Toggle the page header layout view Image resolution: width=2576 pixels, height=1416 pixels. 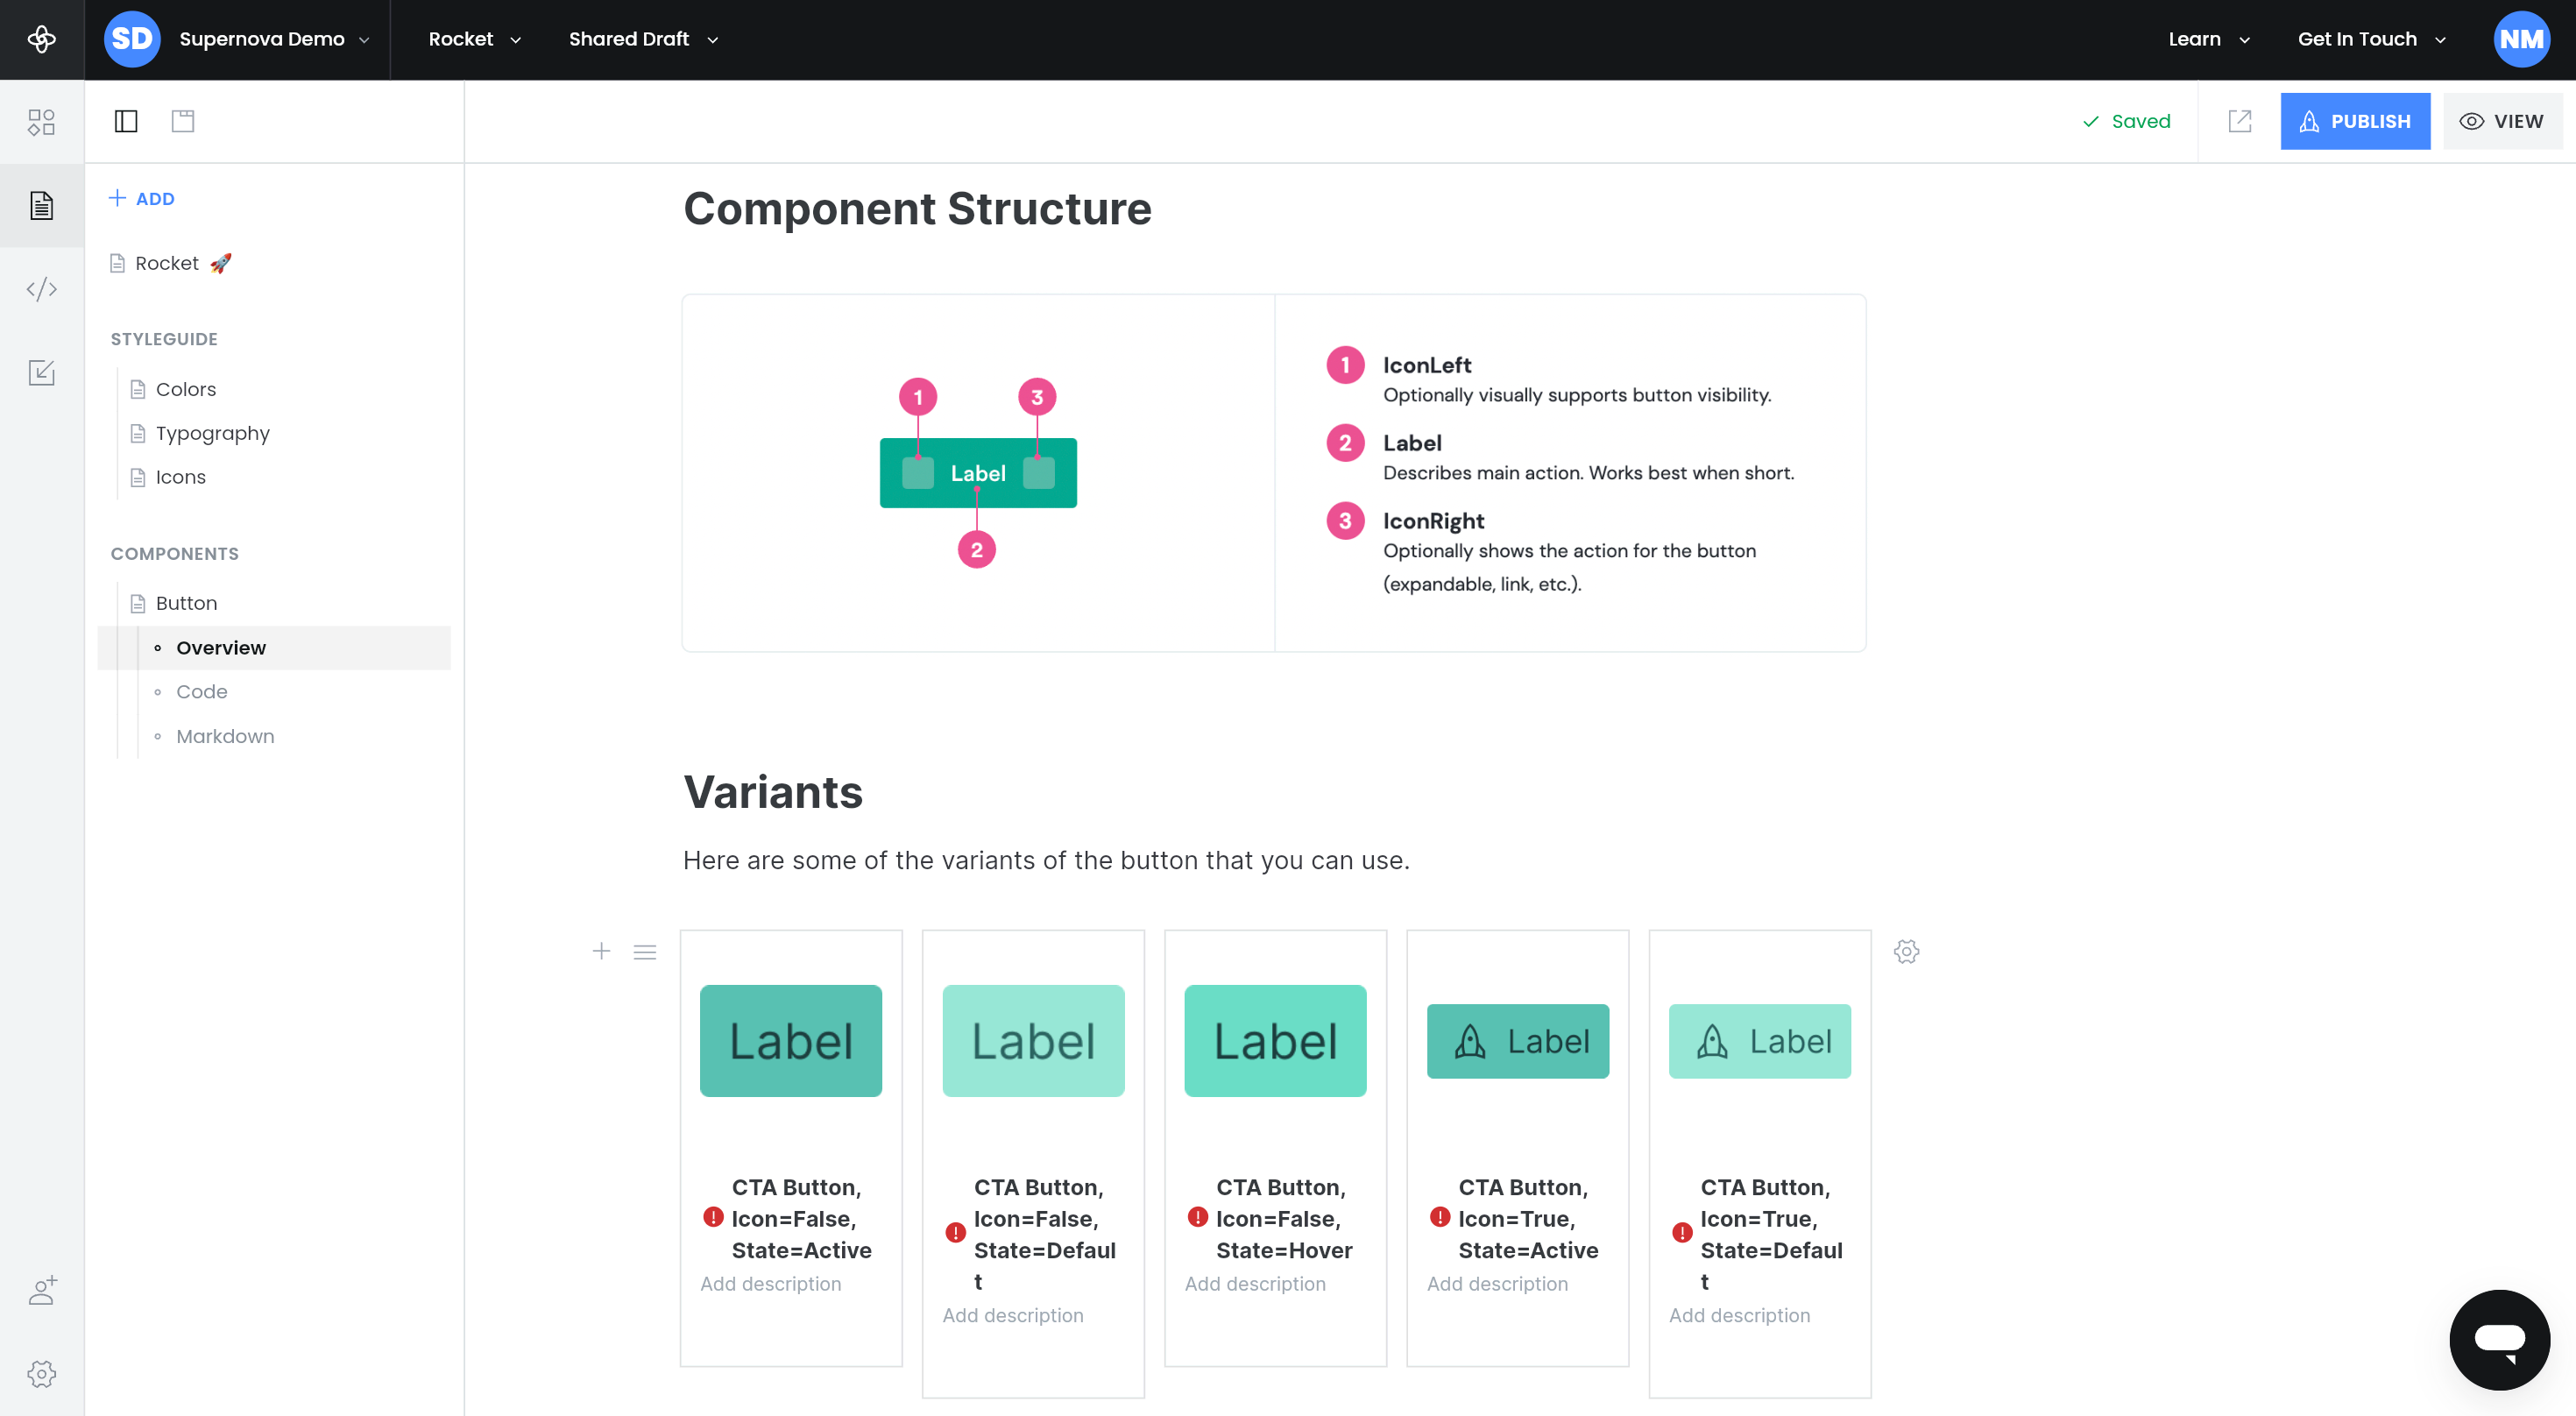(x=183, y=121)
